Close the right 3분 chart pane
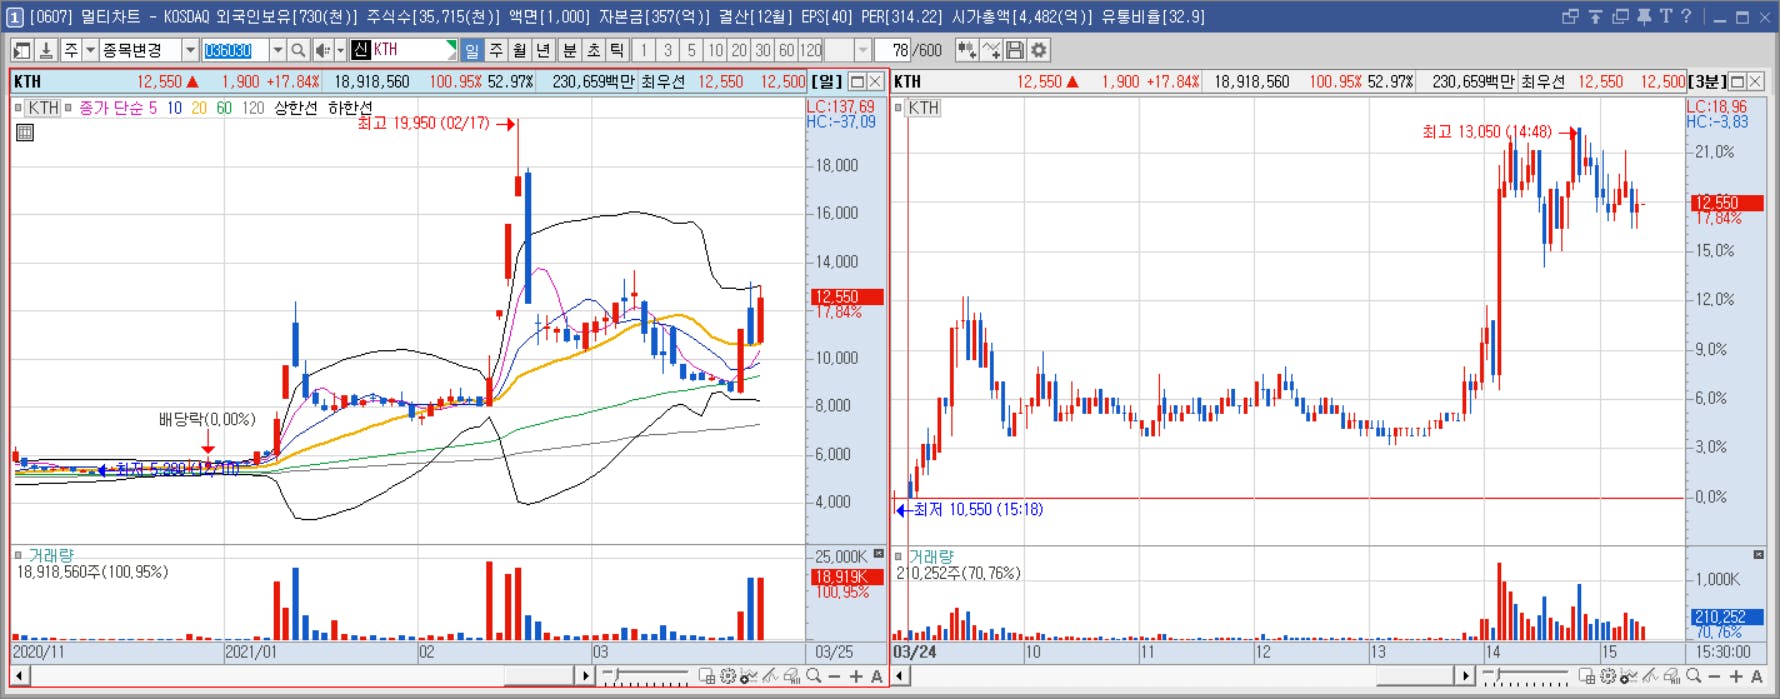The image size is (1780, 699). (1755, 82)
